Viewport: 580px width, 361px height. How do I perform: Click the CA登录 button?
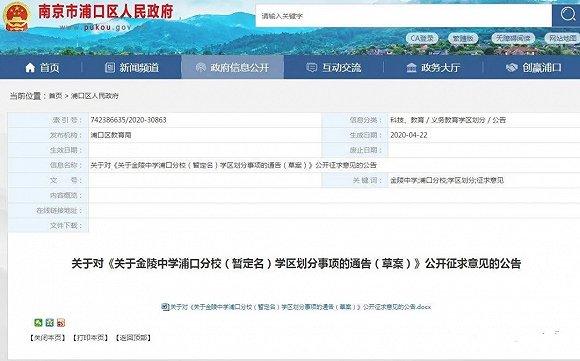coord(422,38)
